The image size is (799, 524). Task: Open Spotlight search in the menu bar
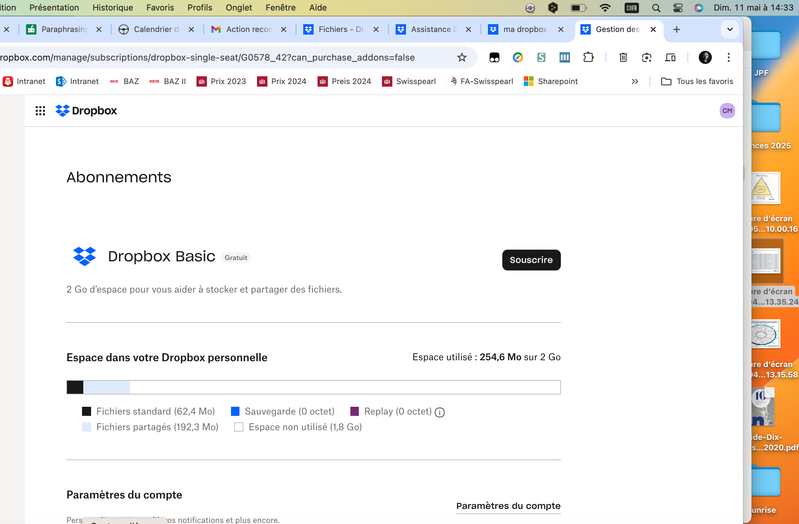tap(656, 8)
